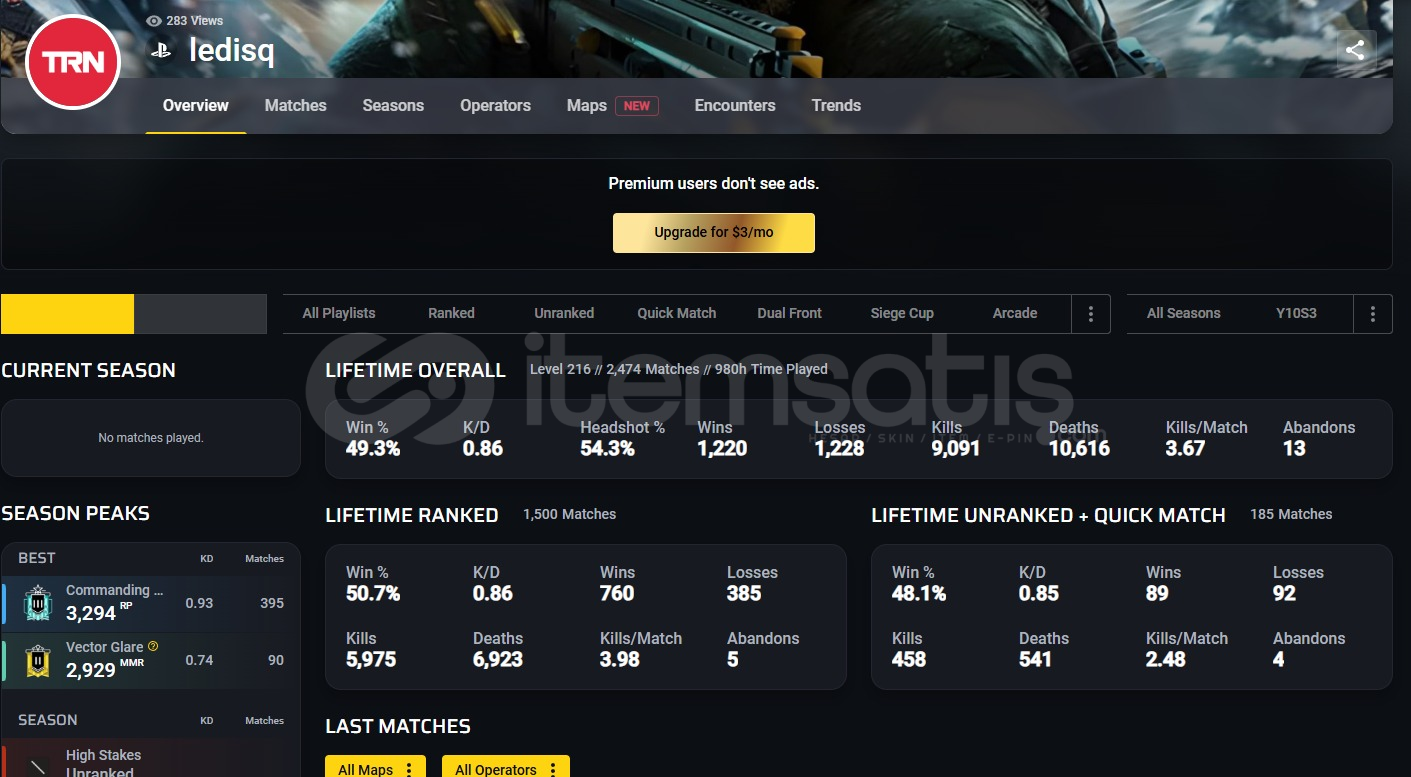Click the unranked Kills/Match 2.48 value
Viewport: 1411px width, 777px height.
click(x=1166, y=660)
